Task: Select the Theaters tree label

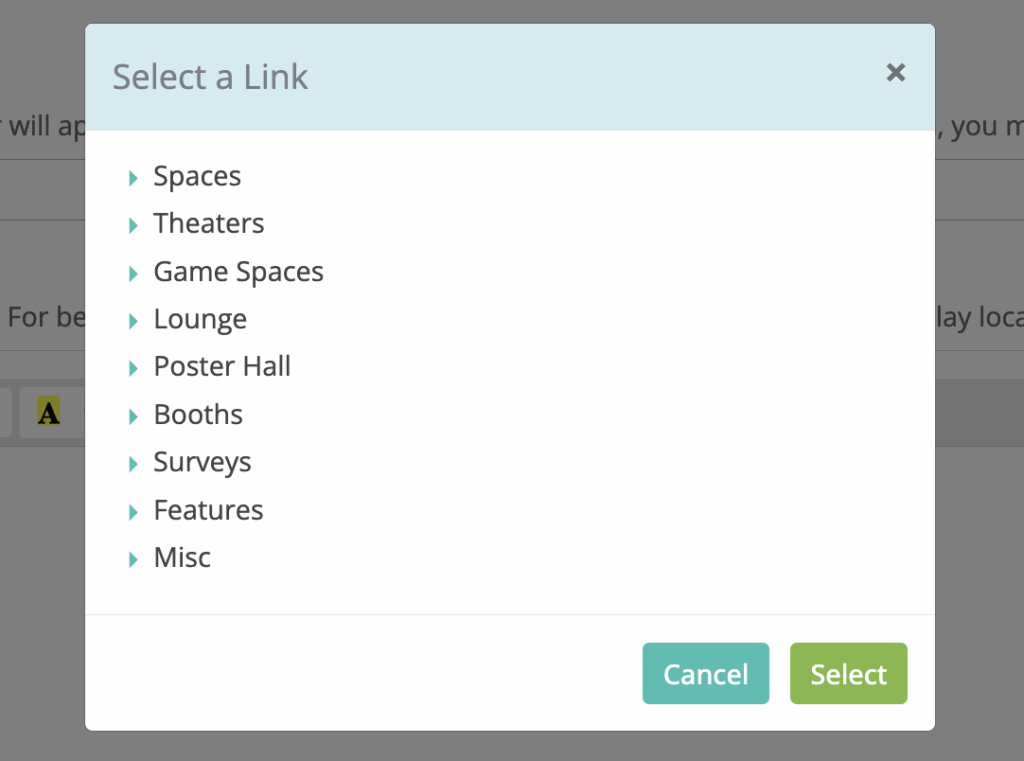Action: point(208,224)
